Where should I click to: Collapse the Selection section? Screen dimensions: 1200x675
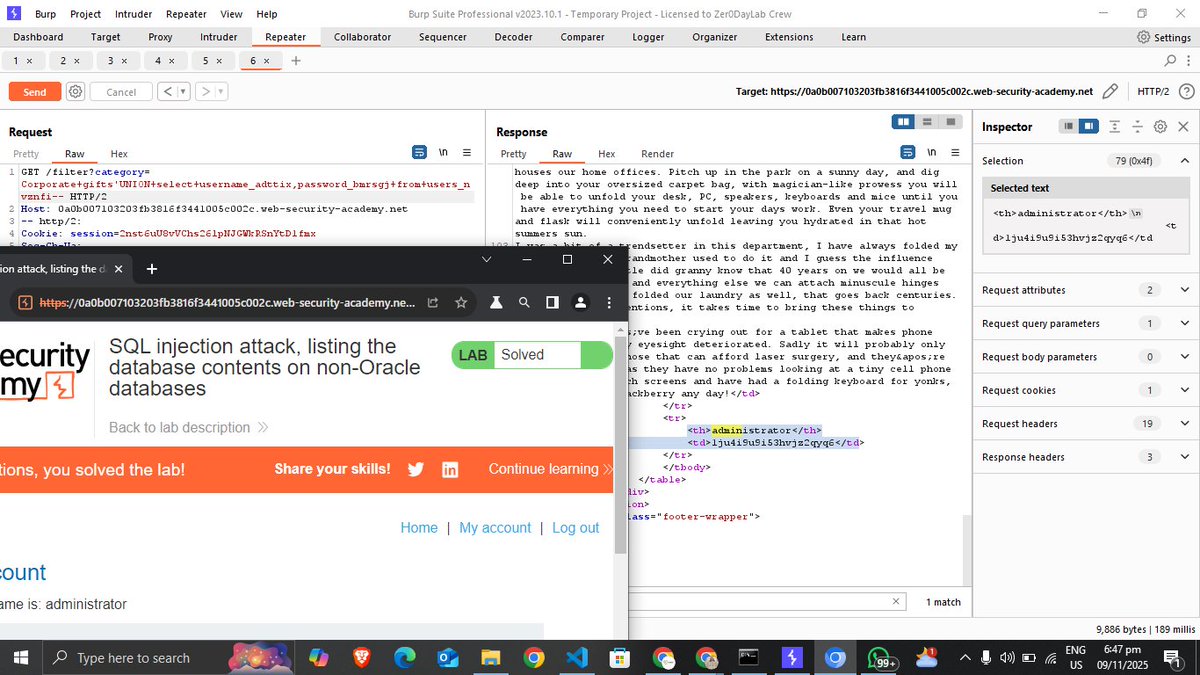point(1185,161)
